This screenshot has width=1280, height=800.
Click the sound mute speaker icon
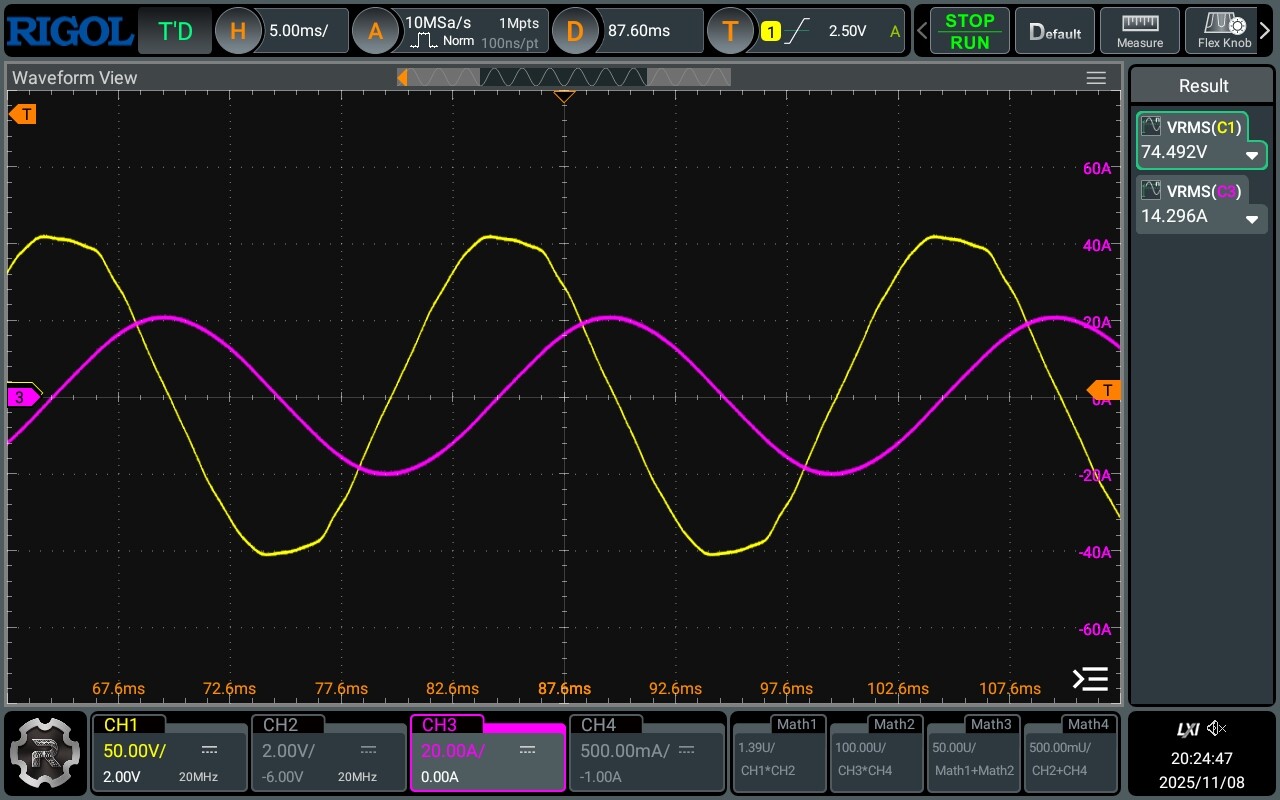coord(1216,728)
